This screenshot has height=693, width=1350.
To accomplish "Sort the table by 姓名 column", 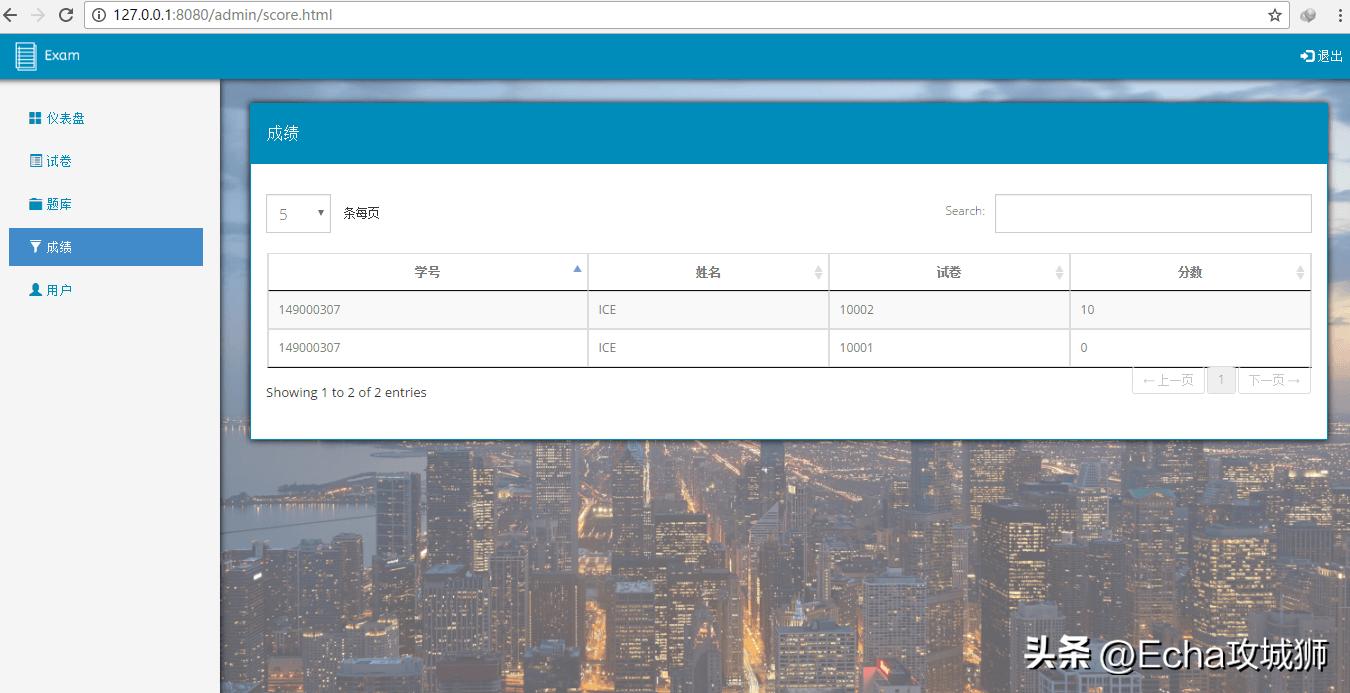I will pos(708,272).
